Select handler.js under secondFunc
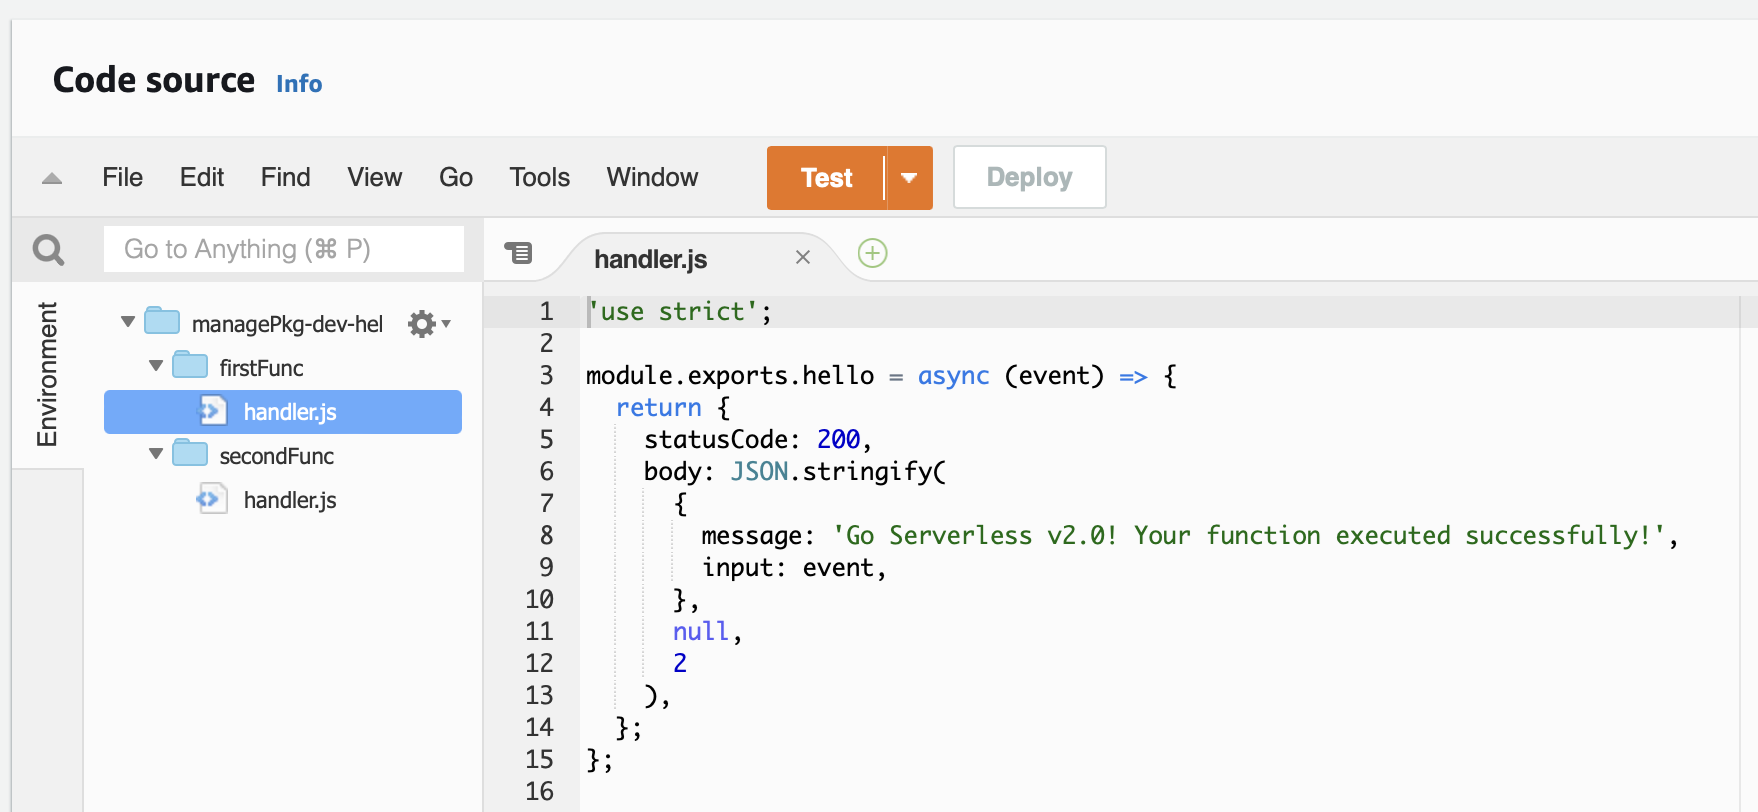The image size is (1758, 812). [x=290, y=500]
